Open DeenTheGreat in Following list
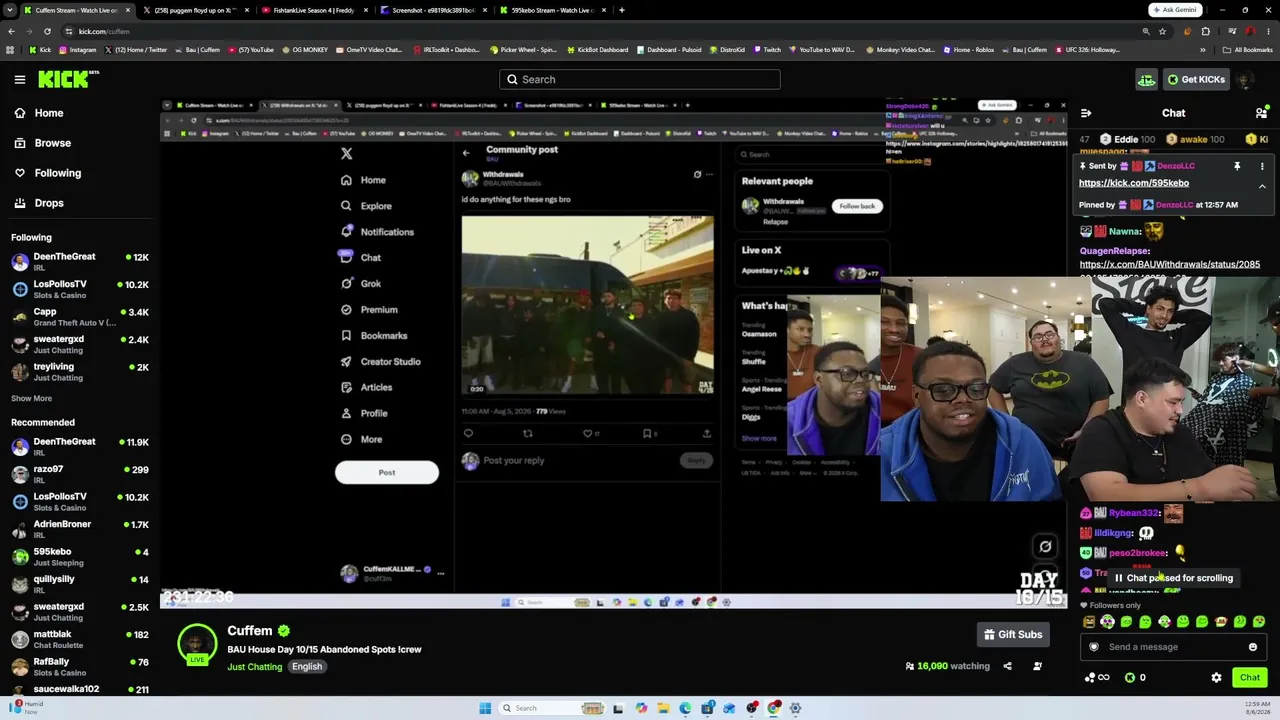The image size is (1280, 720). 80,261
